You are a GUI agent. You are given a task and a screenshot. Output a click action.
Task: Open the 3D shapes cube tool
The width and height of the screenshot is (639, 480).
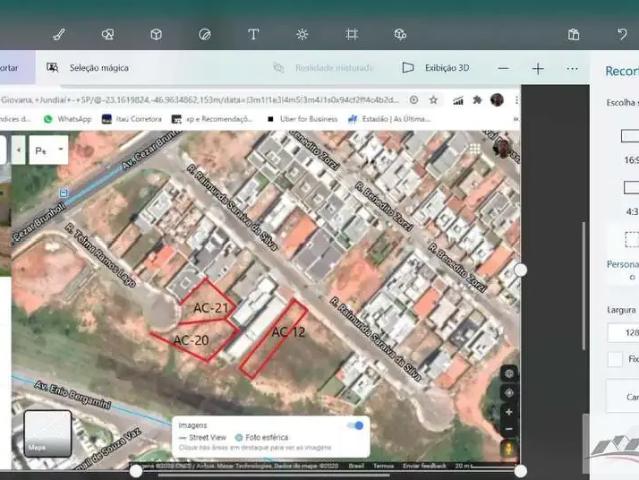156,35
